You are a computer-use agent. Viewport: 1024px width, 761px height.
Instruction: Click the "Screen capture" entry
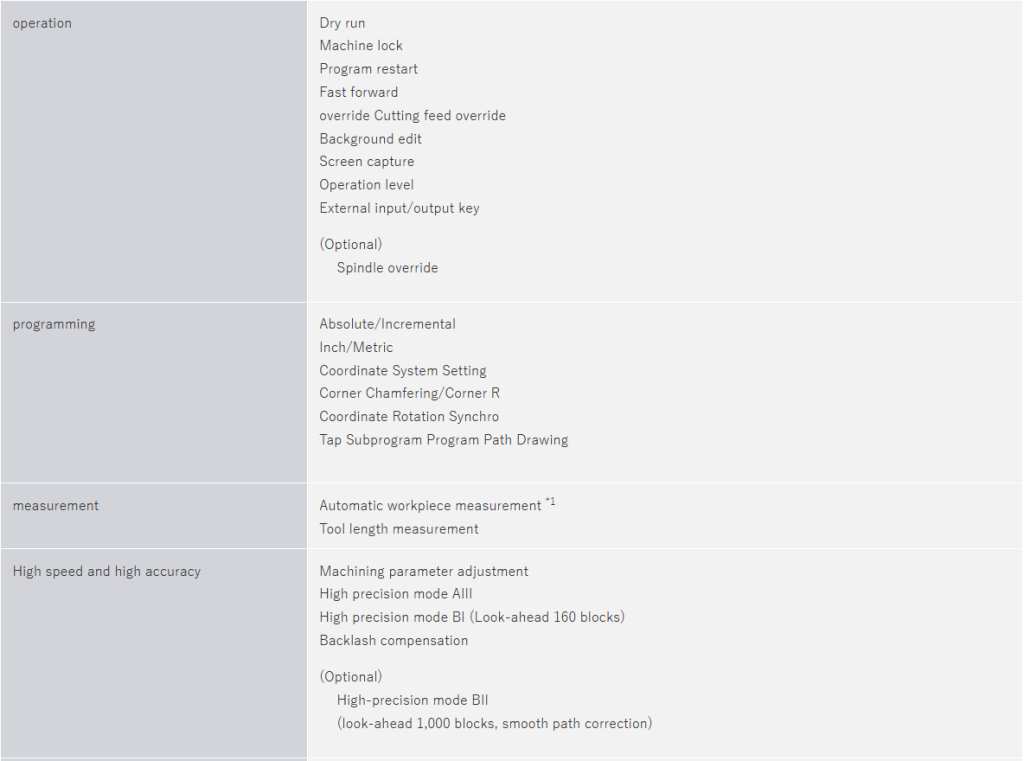click(367, 162)
